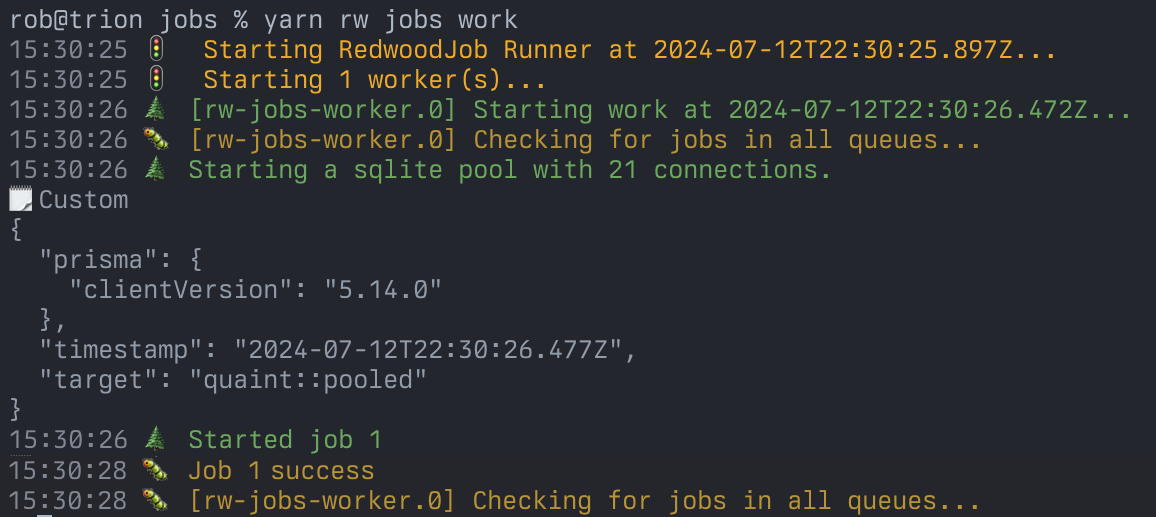
Task: Click the traffic light icon beside "Starting RedwoodJob Runner"
Action: (x=155, y=49)
